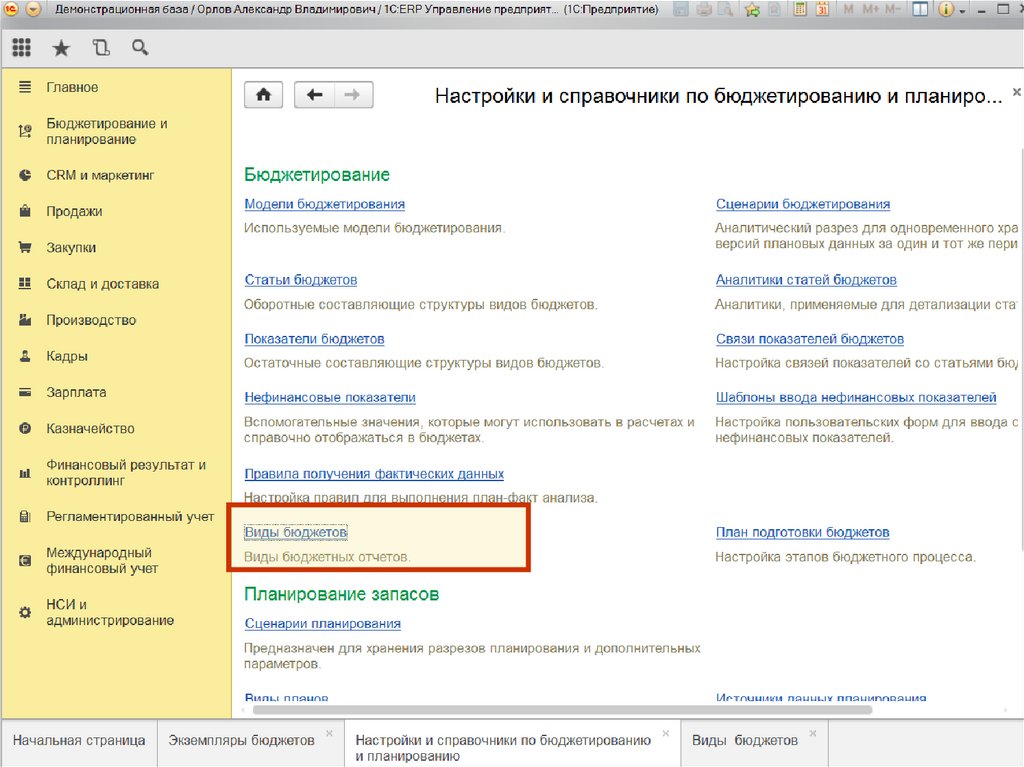
Task: Click the print icon in title bar
Action: pos(703,9)
